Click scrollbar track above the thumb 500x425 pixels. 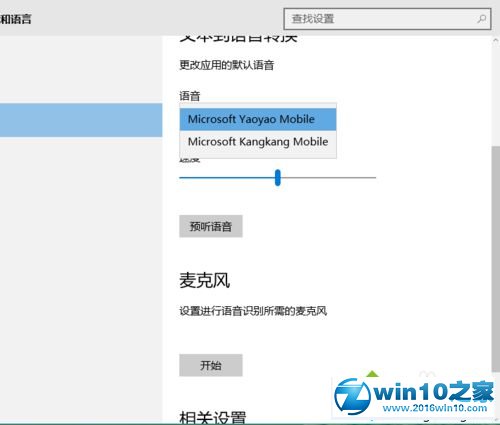496,95
